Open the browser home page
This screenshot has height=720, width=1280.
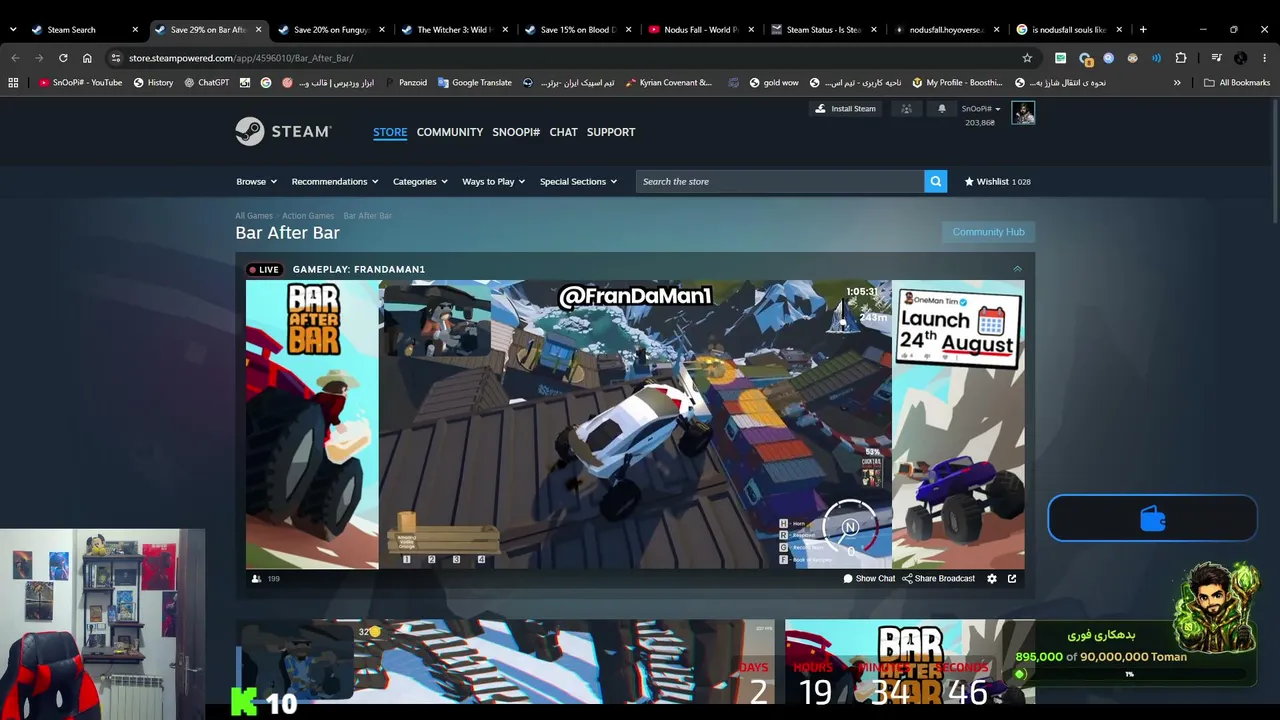coord(87,58)
